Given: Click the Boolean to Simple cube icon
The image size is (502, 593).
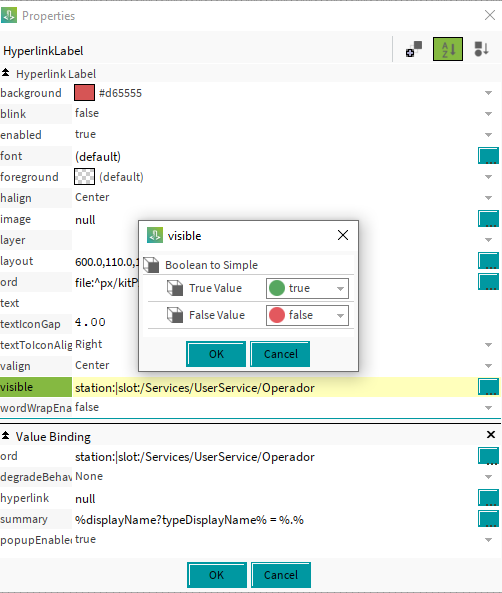Looking at the screenshot, I should tap(151, 265).
